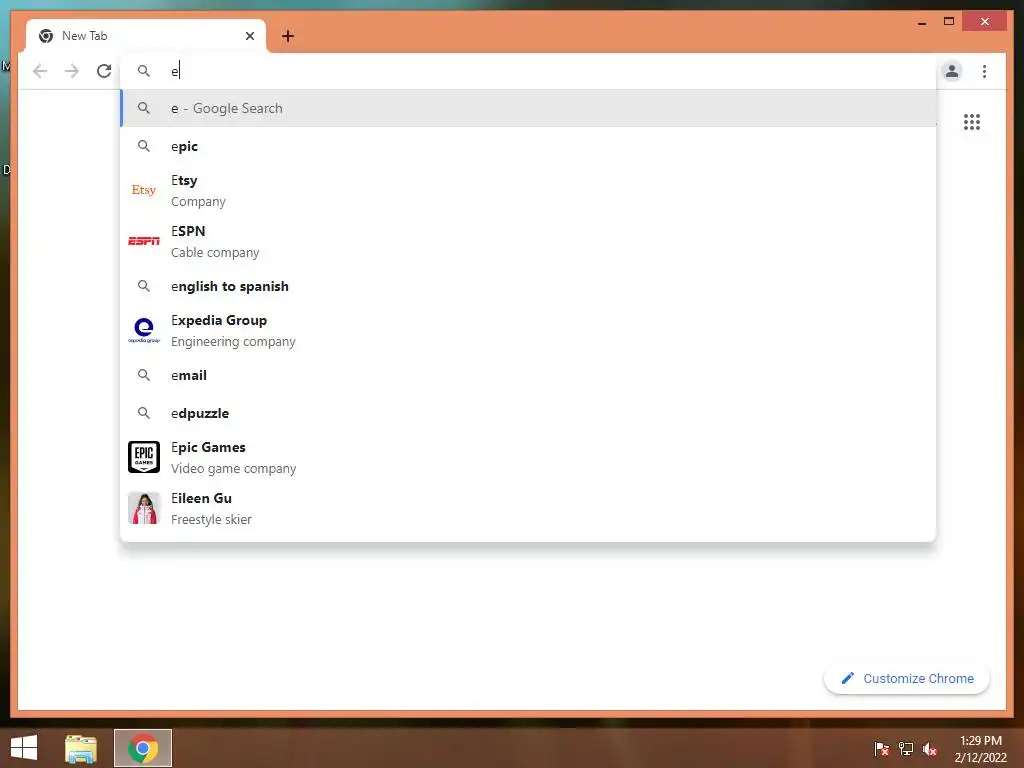Pick the Etsy Company suggestion
Viewport: 1024px width, 768px height.
coord(528,190)
